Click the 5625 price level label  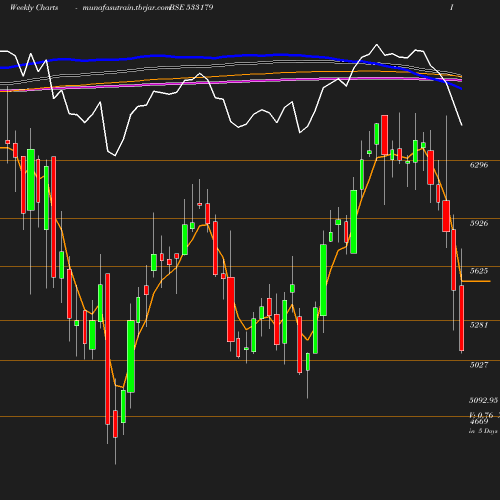(x=479, y=271)
